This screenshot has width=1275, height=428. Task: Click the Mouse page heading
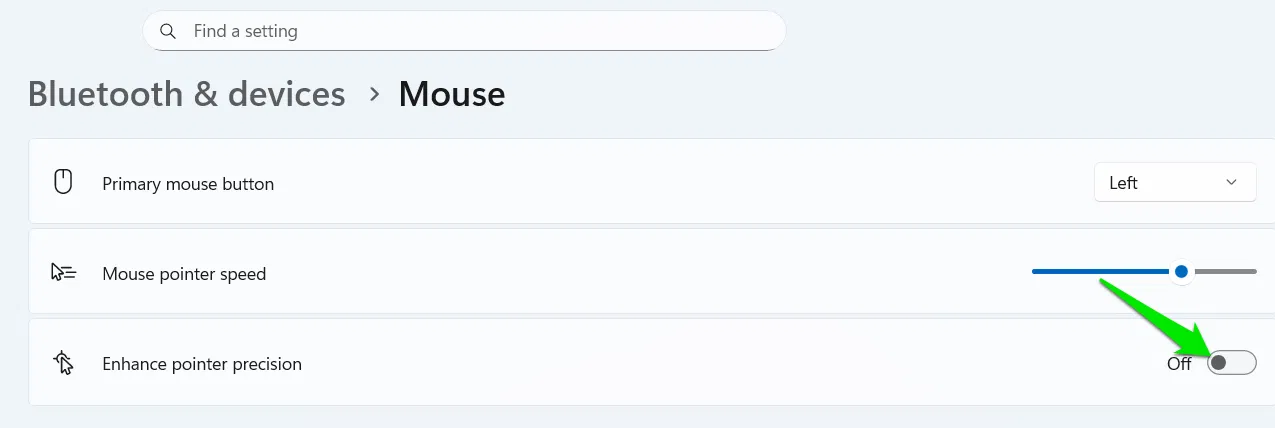tap(452, 94)
